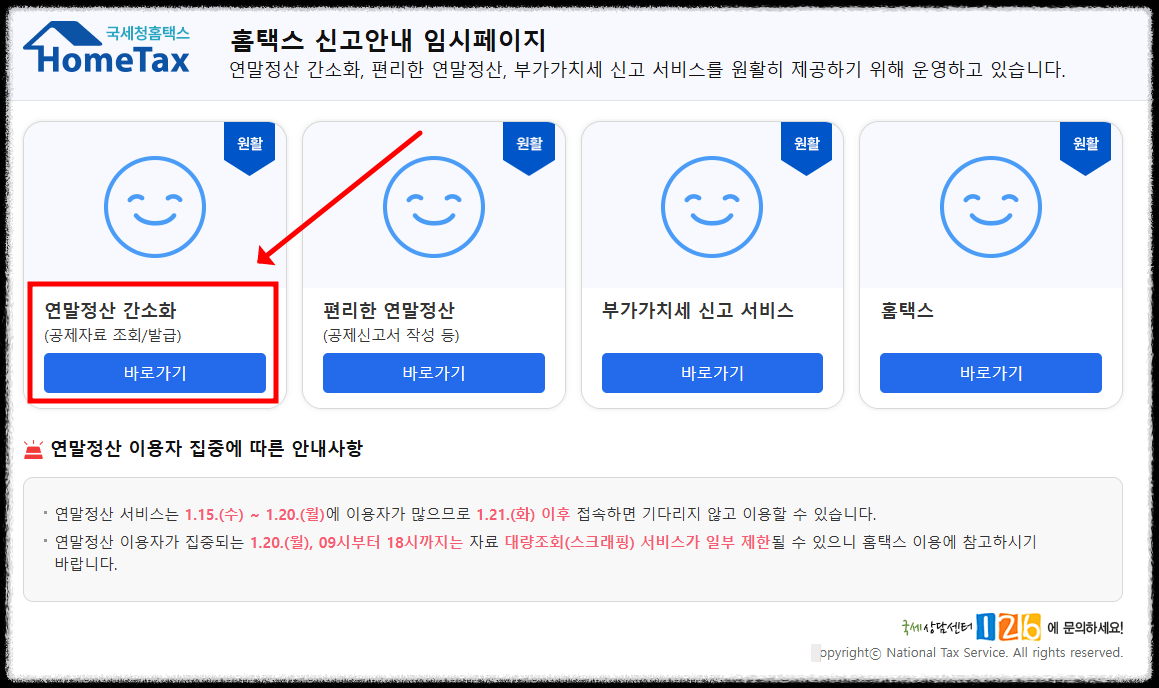Click the 원활 badge on 연말정산 간소화 card
Screen dimensions: 1159x688
click(249, 142)
